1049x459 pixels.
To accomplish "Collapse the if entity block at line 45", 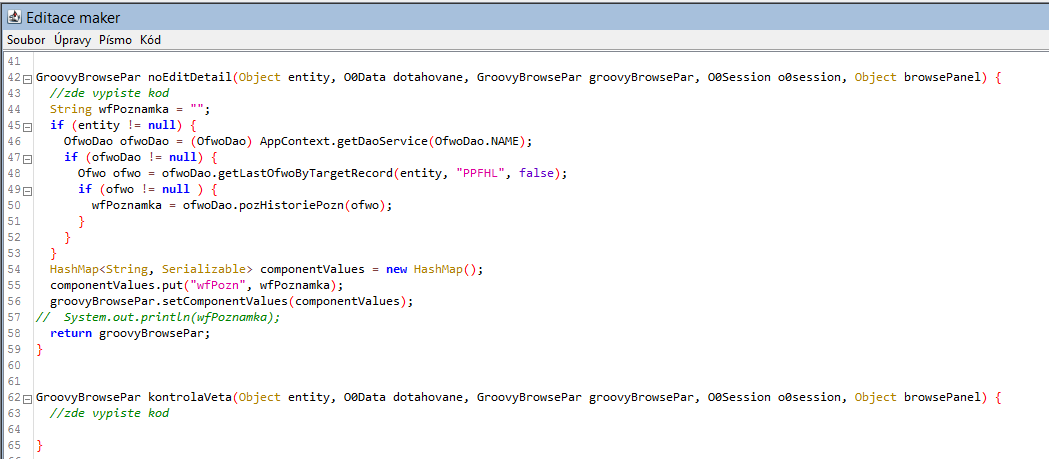I will 27,126.
